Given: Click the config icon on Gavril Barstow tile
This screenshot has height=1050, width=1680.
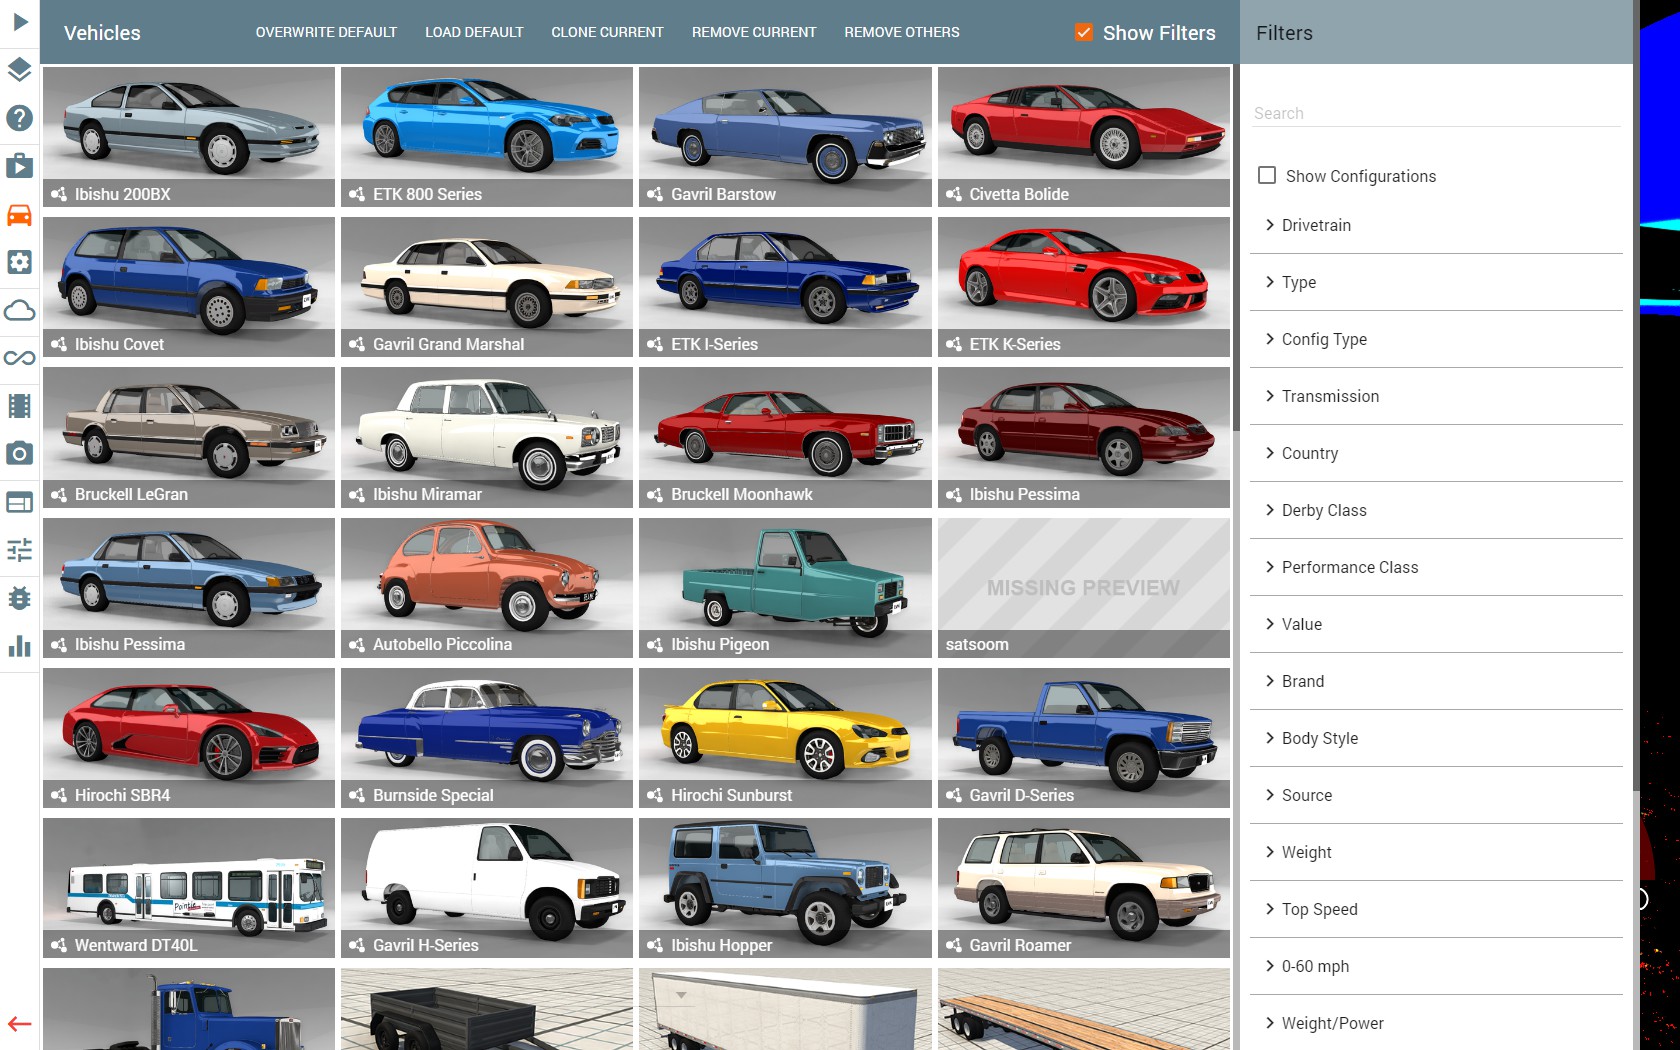Looking at the screenshot, I should click(x=655, y=194).
